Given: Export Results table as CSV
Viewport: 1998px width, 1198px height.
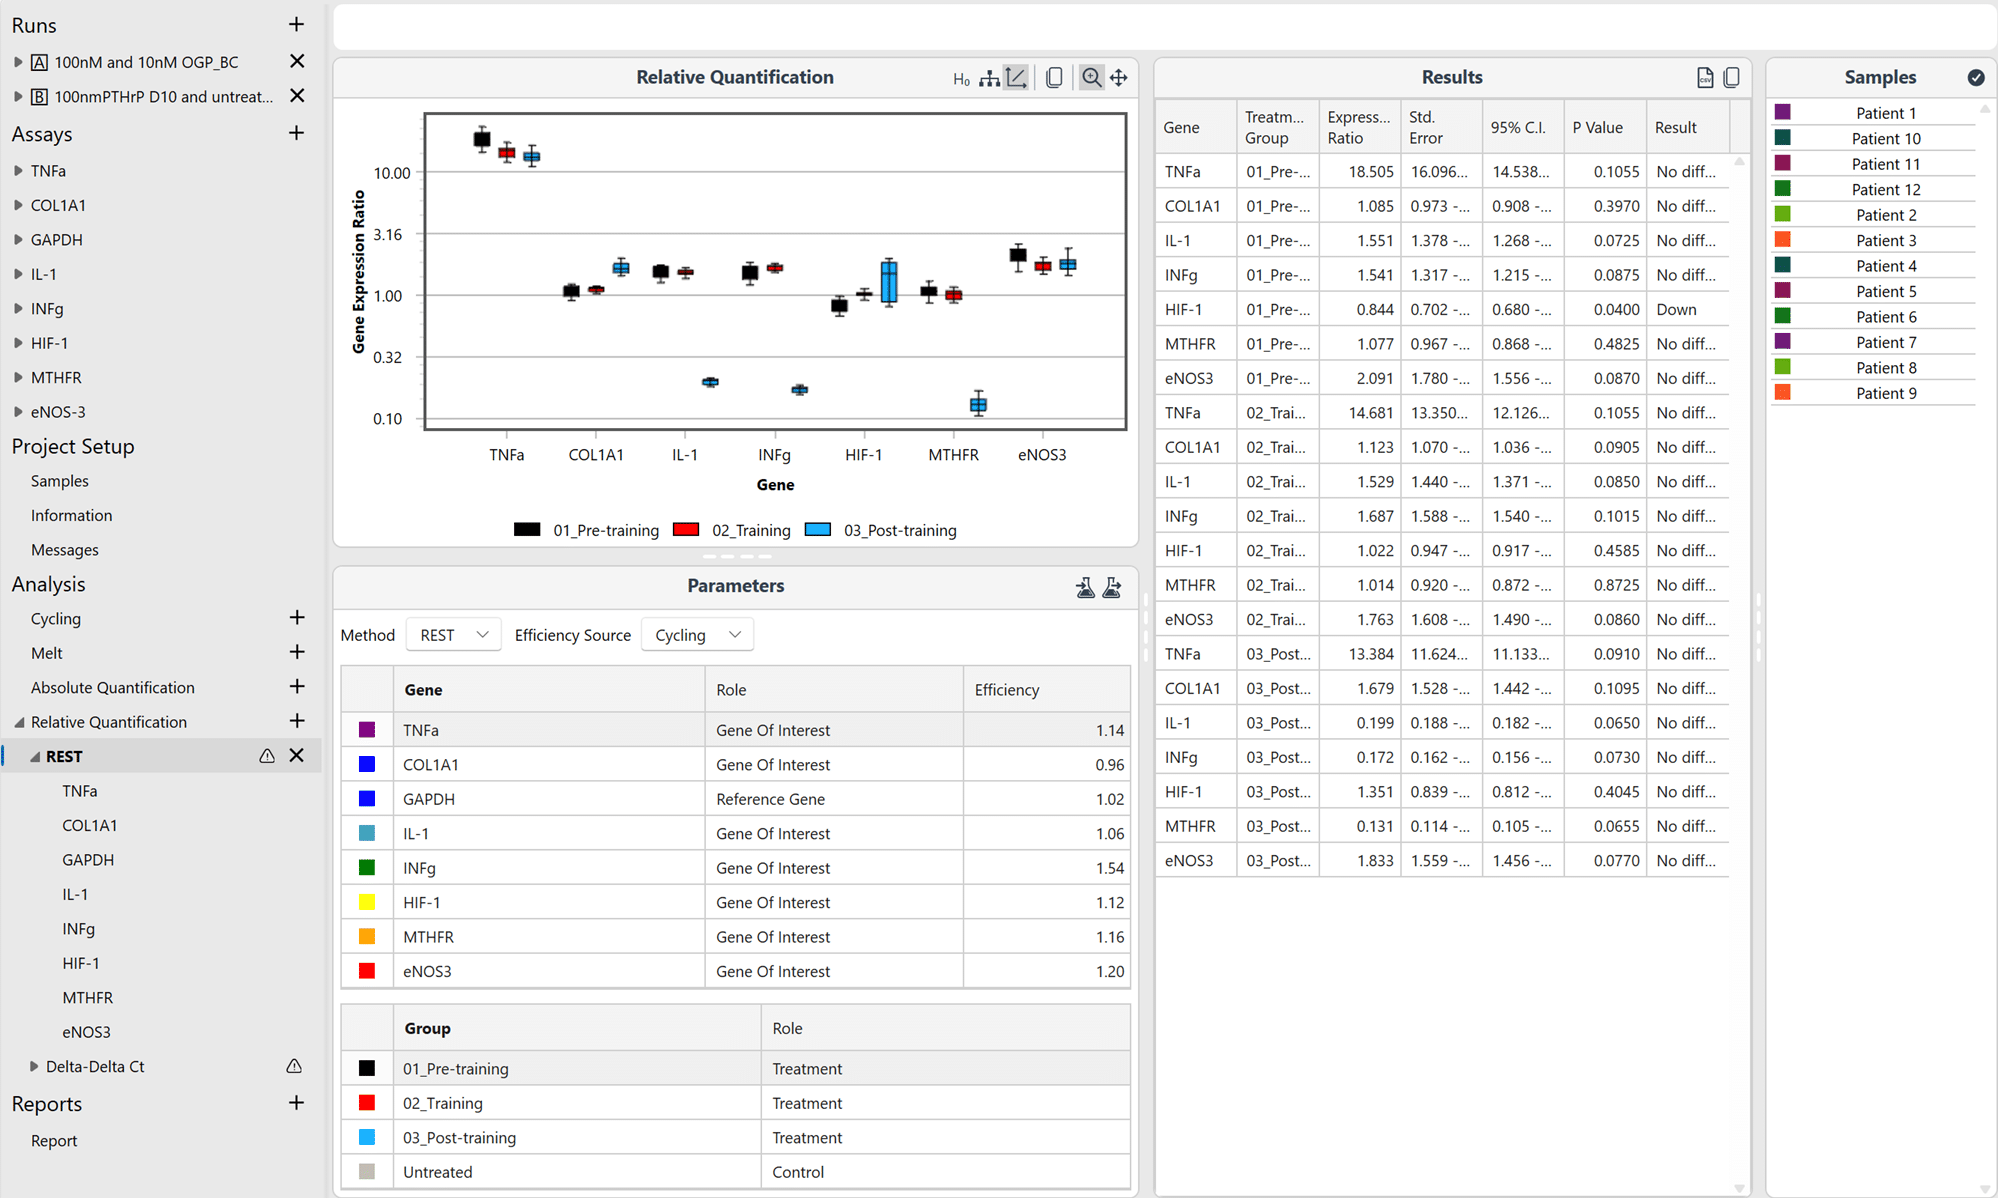Looking at the screenshot, I should [x=1705, y=78].
